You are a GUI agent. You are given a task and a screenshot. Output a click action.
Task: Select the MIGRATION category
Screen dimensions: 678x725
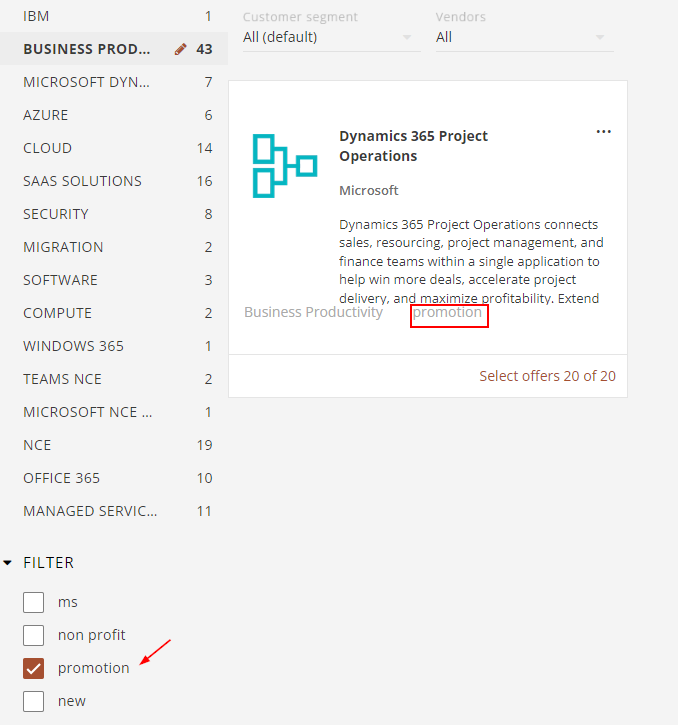114,247
